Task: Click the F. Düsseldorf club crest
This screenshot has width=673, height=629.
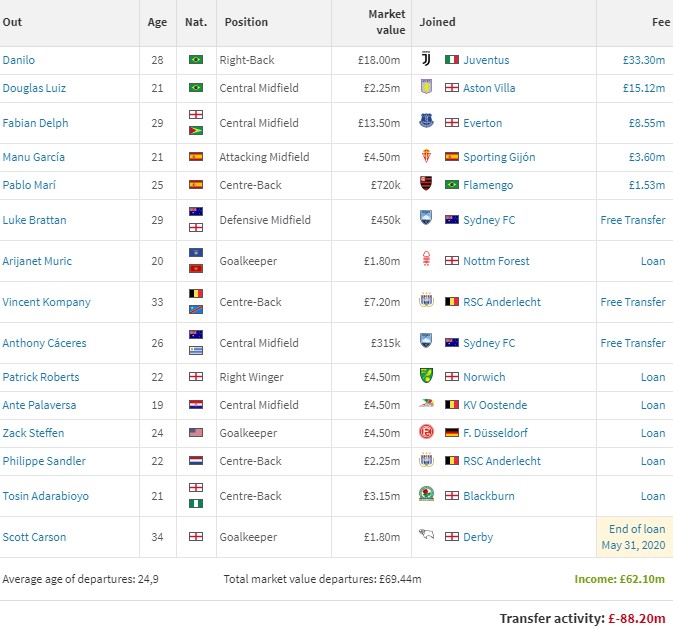Action: pyautogui.click(x=428, y=433)
